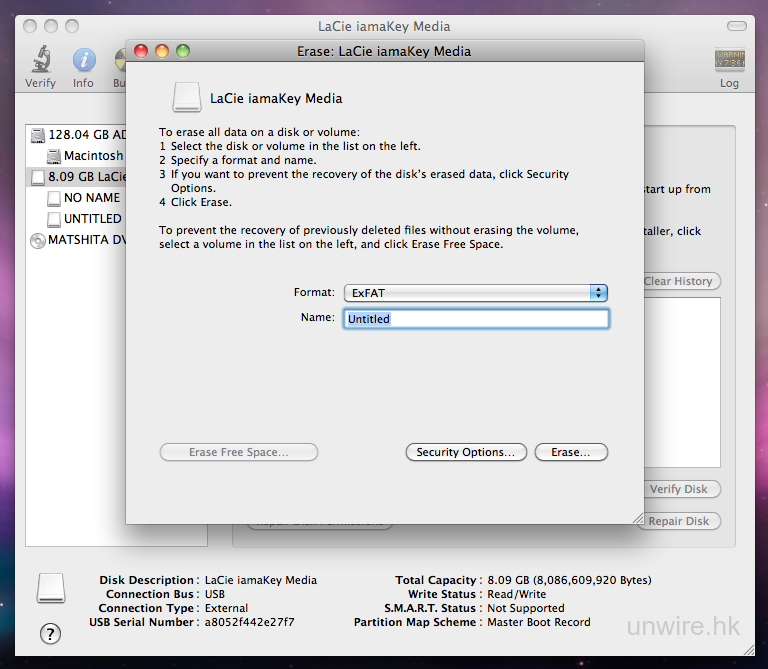This screenshot has width=768, height=669.
Task: Open the Format dropdown showing ExFAT
Action: click(476, 293)
